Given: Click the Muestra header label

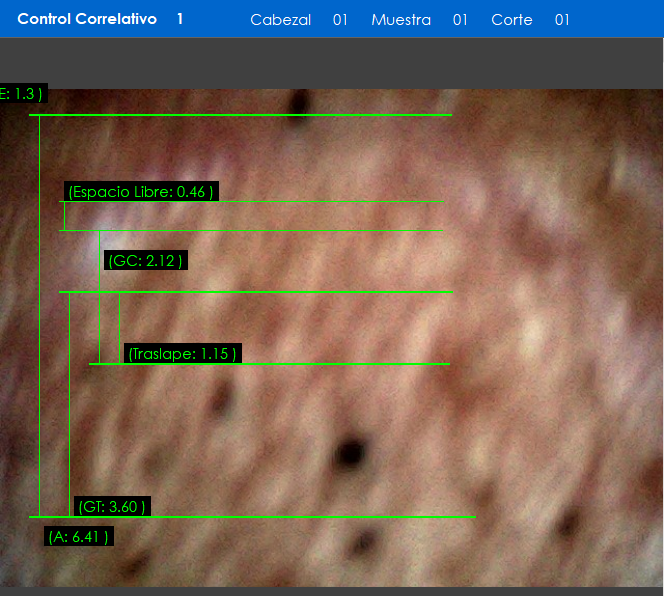Looking at the screenshot, I should point(401,20).
